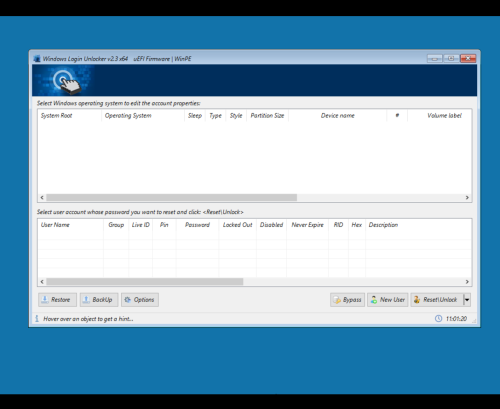500x409 pixels.
Task: Click the Partition Size column header
Action: [x=267, y=116]
